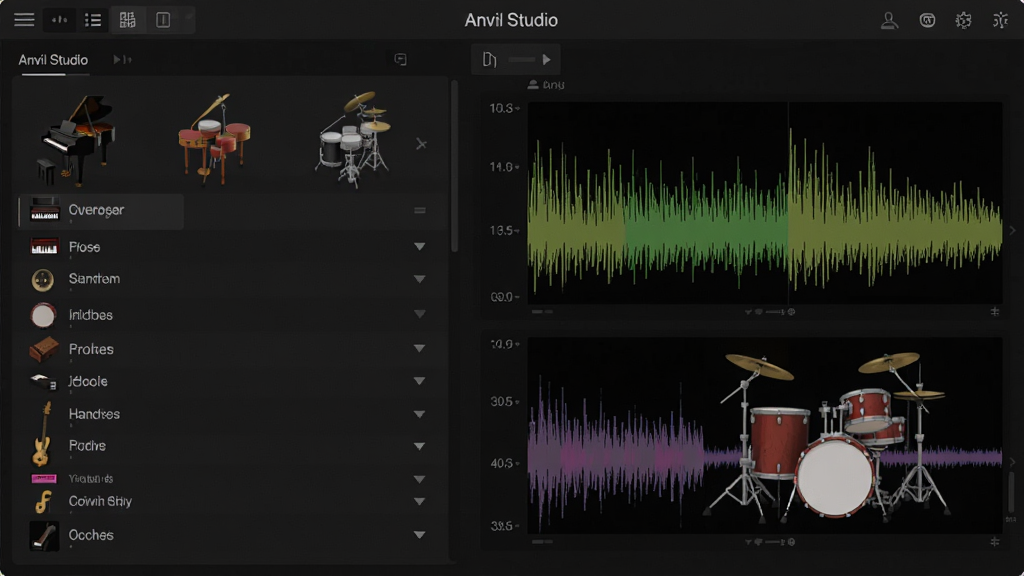This screenshot has width=1024, height=576.
Task: Select the Handses instrument label
Action: [x=94, y=414]
